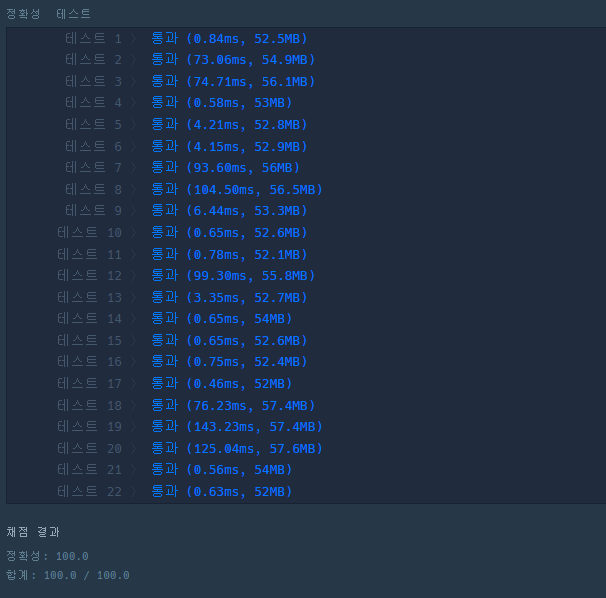Select result of 테스트 17 (0.46ms, 52MB)
Screen dimensions: 606x598
221,383
